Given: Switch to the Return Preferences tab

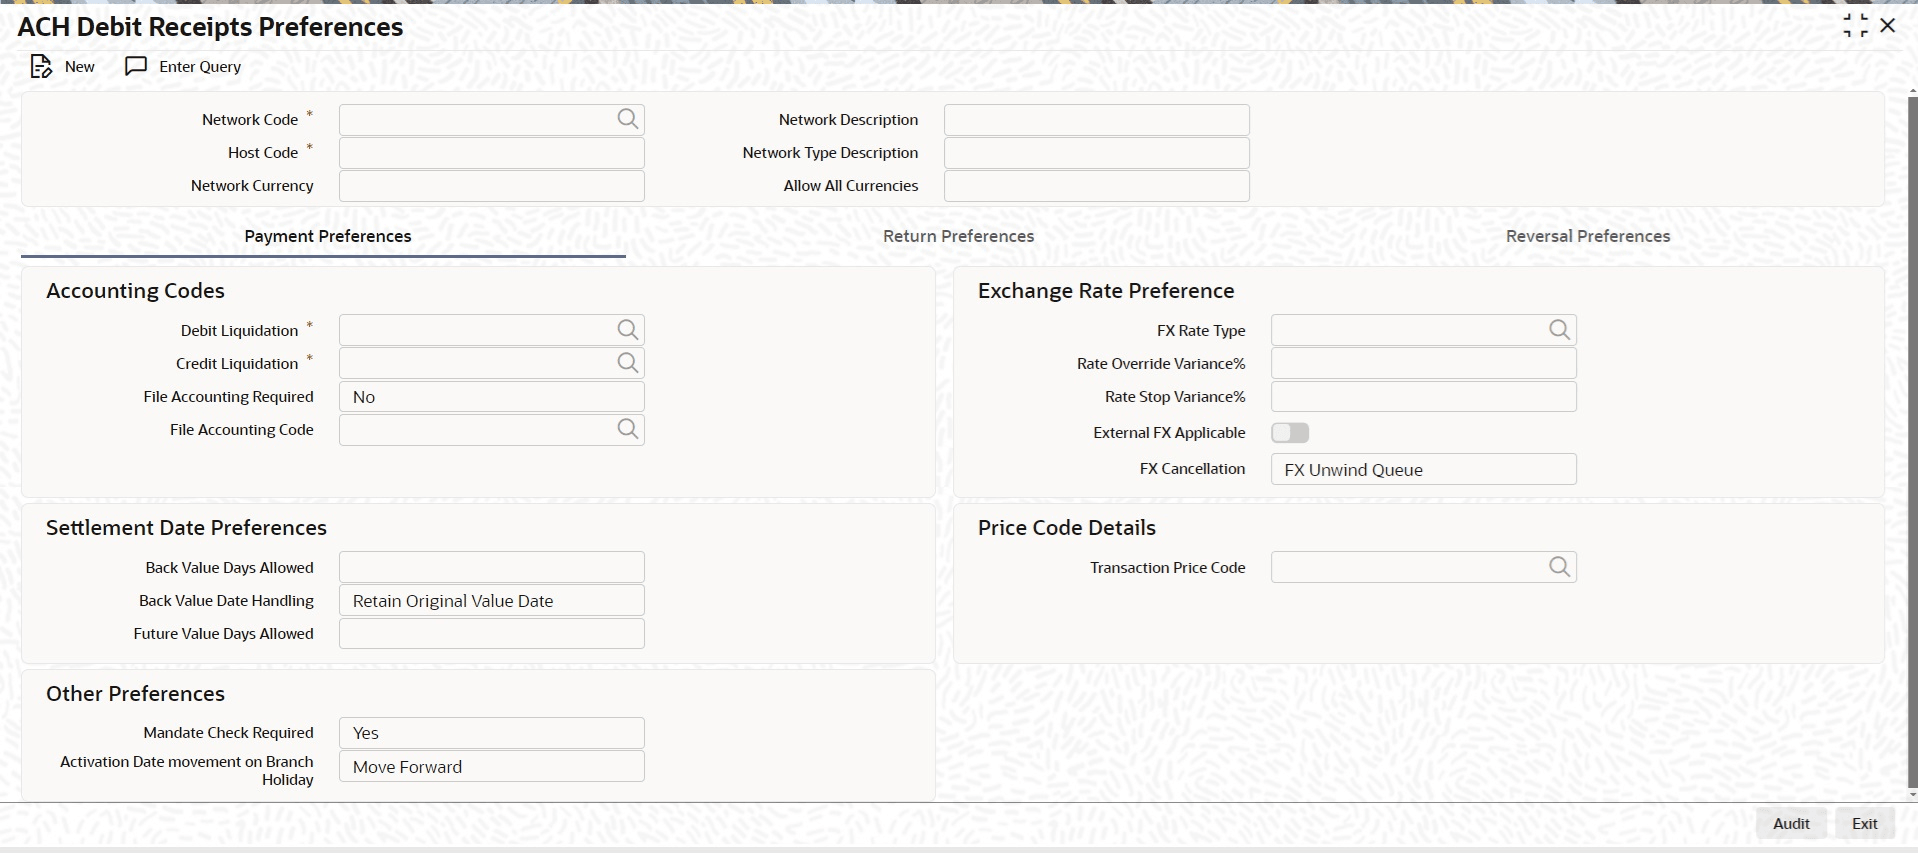Looking at the screenshot, I should [958, 237].
